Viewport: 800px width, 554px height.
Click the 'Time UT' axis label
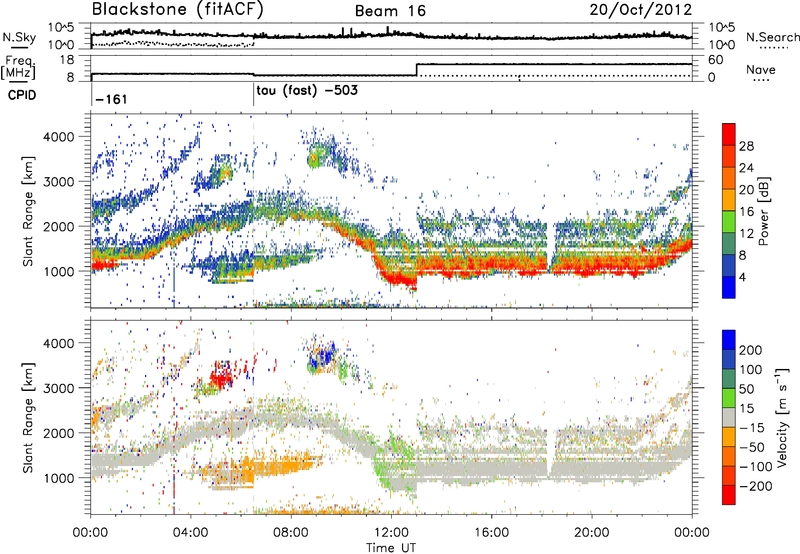pyautogui.click(x=391, y=547)
